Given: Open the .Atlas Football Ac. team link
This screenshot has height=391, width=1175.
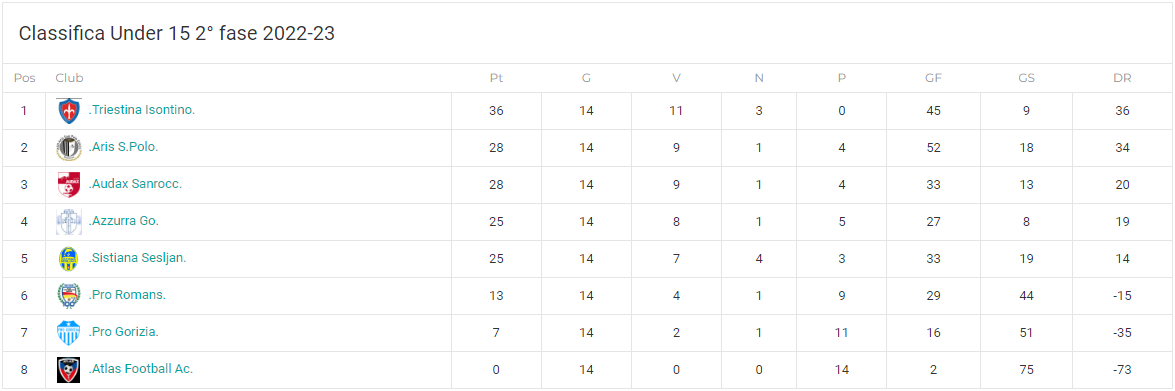Looking at the screenshot, I should pos(141,369).
